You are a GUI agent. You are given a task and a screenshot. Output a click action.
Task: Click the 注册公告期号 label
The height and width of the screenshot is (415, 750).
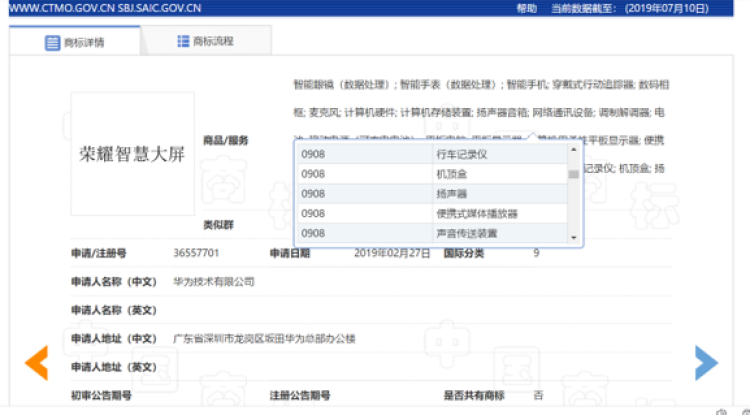coord(300,395)
